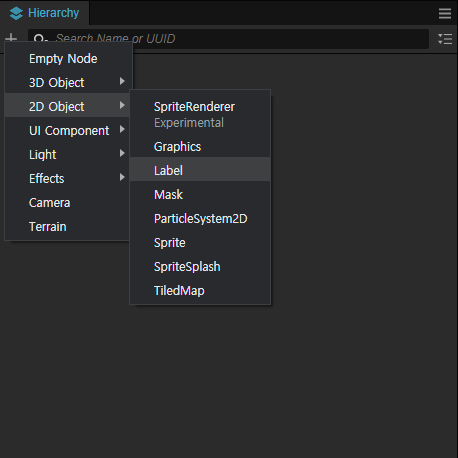Create a Camera node
The image size is (458, 458).
pyautogui.click(x=68, y=202)
